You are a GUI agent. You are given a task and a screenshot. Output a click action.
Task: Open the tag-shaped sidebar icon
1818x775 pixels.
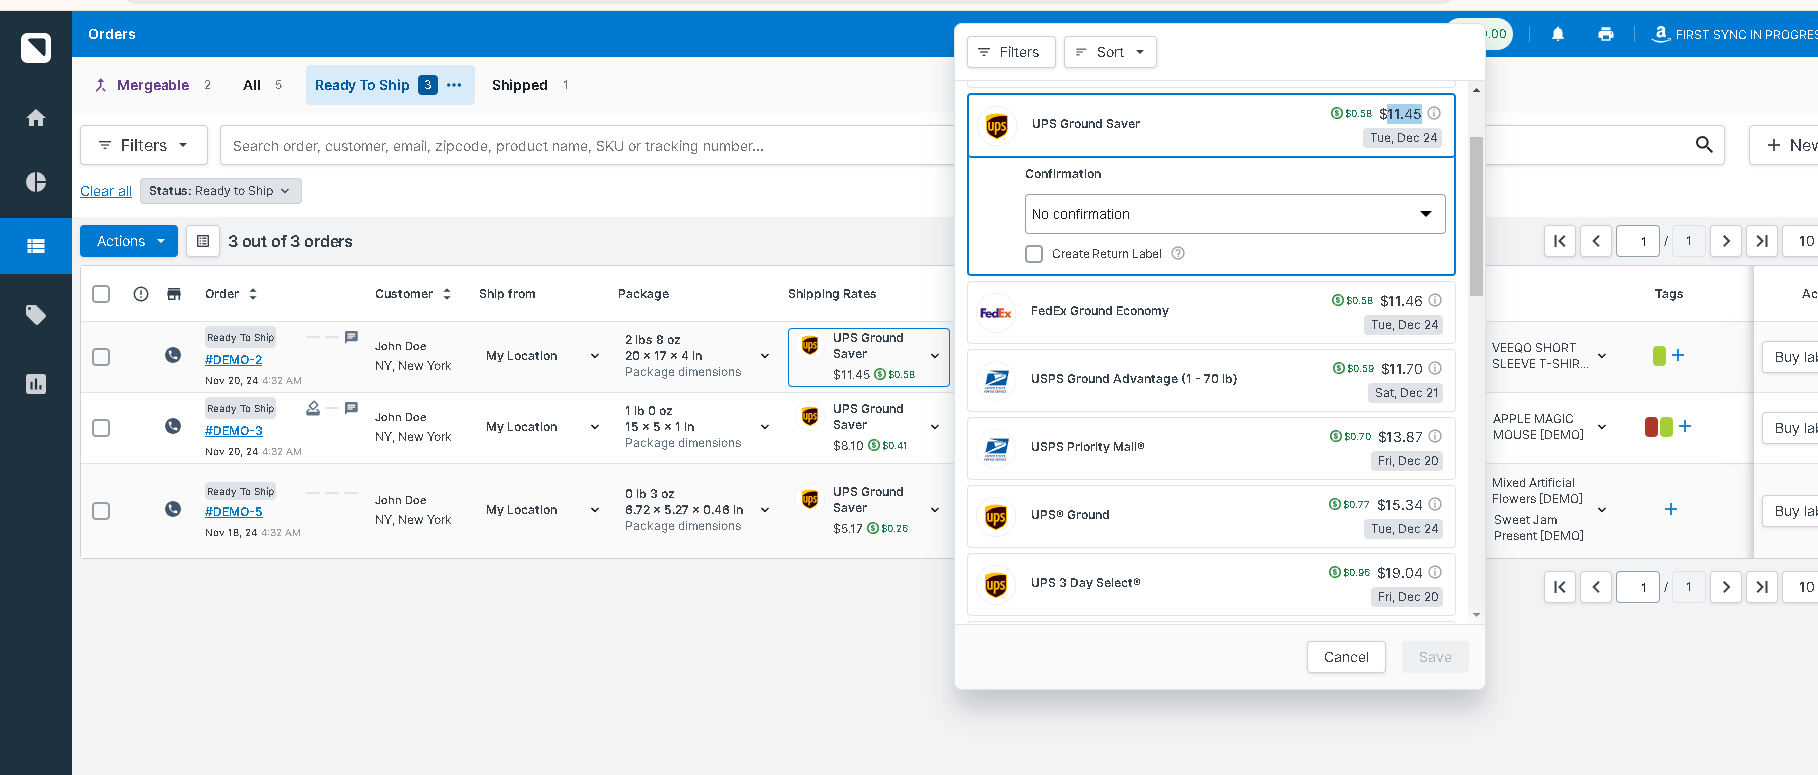pyautogui.click(x=36, y=315)
